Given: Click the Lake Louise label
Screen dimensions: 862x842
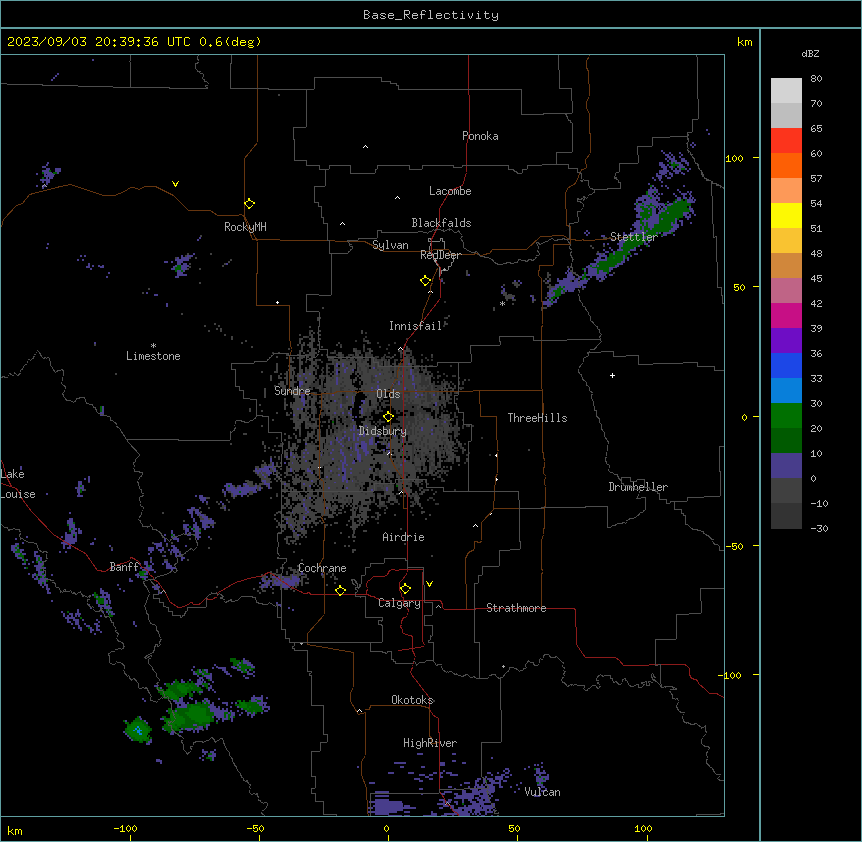Looking at the screenshot, I should [18, 484].
